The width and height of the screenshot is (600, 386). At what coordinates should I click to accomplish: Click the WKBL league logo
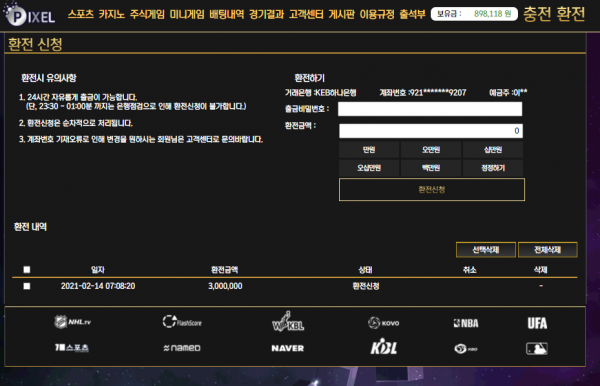(288, 321)
